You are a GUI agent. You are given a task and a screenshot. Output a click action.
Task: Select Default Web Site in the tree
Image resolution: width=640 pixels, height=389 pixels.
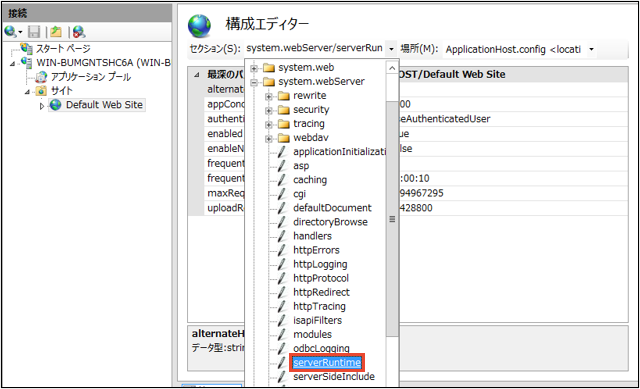click(x=104, y=105)
